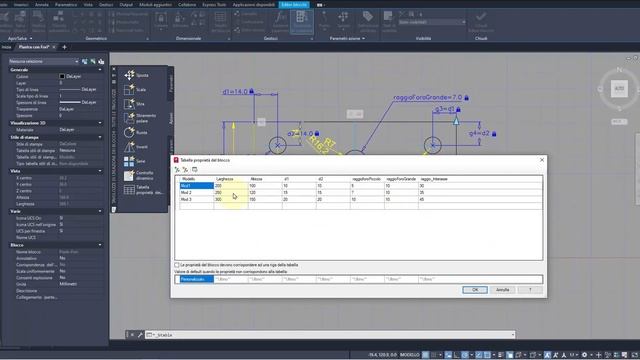640x360 pixels.
Task: Click the second toolbar icon in table dialog
Action: click(x=185, y=169)
